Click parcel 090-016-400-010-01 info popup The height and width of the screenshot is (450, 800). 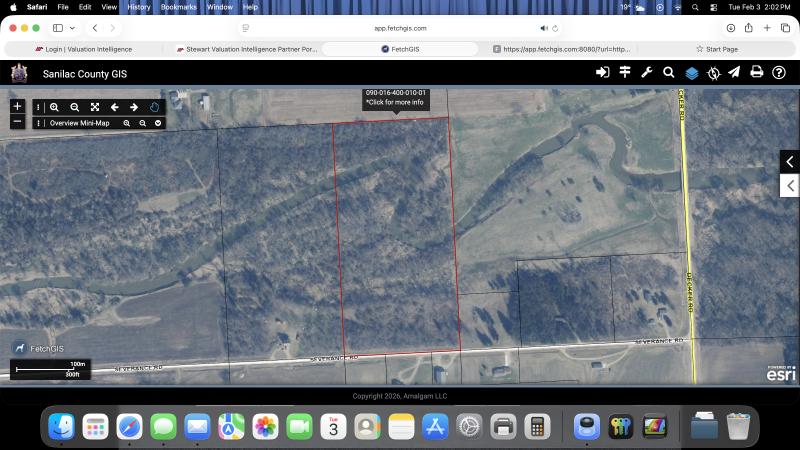395,97
